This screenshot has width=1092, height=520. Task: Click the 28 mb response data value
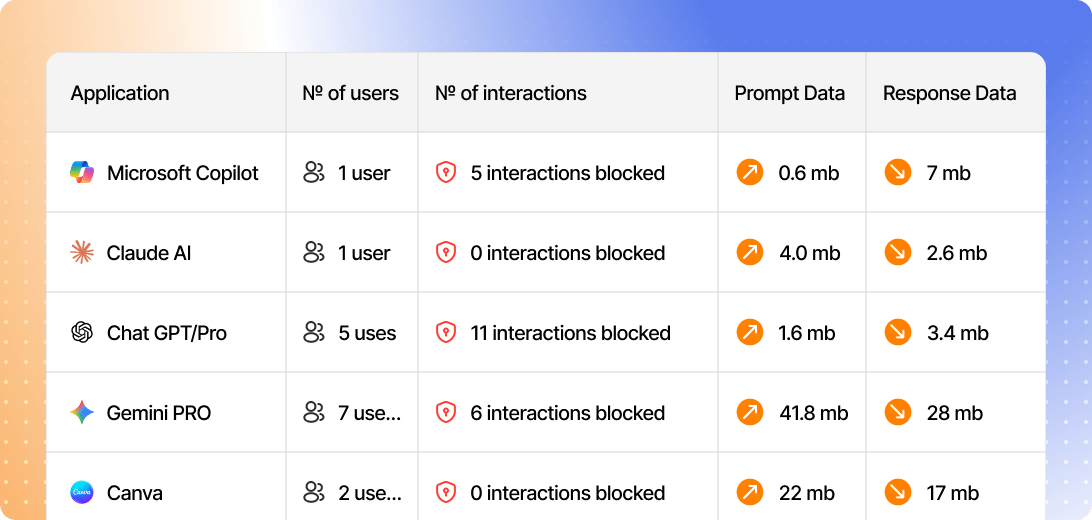coord(955,413)
